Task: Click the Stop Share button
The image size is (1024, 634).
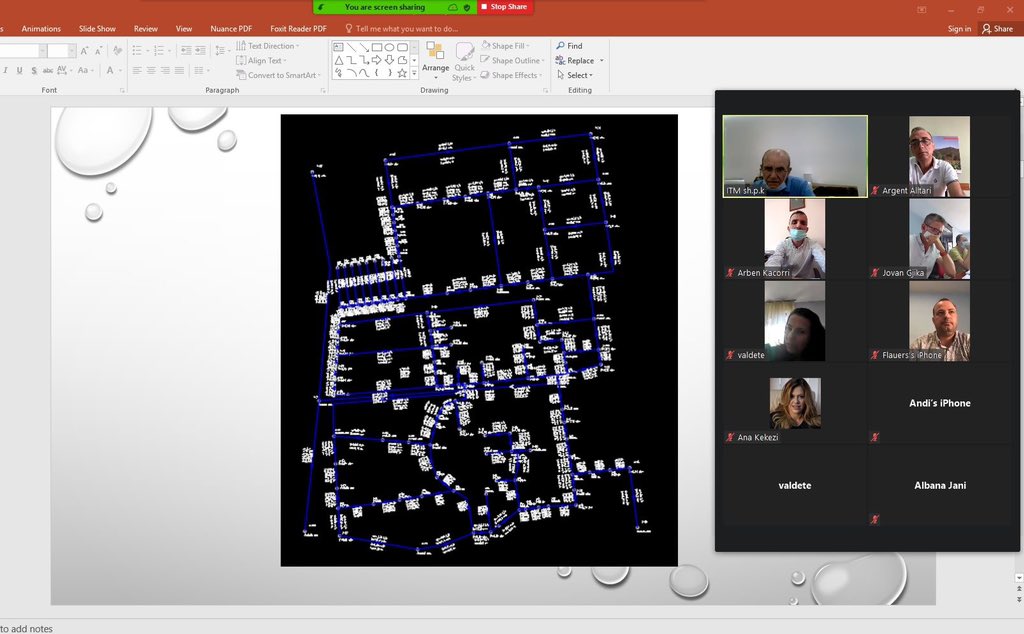Action: pos(505,7)
